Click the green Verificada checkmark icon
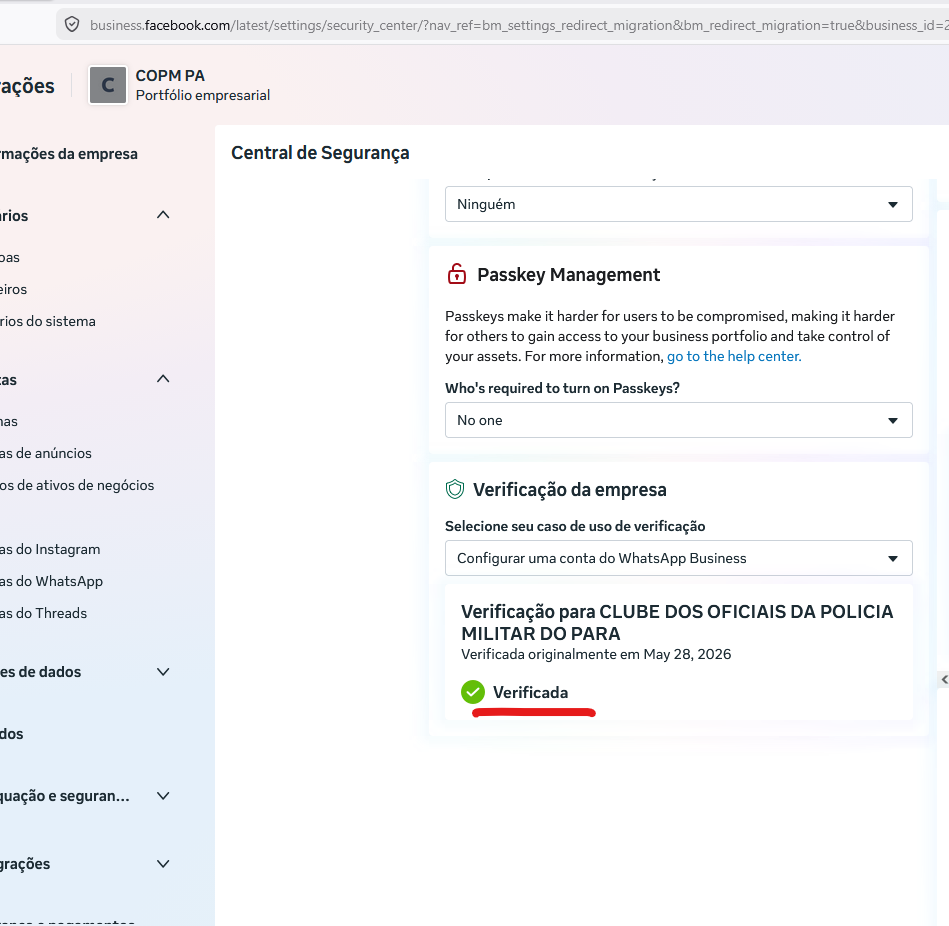 473,692
